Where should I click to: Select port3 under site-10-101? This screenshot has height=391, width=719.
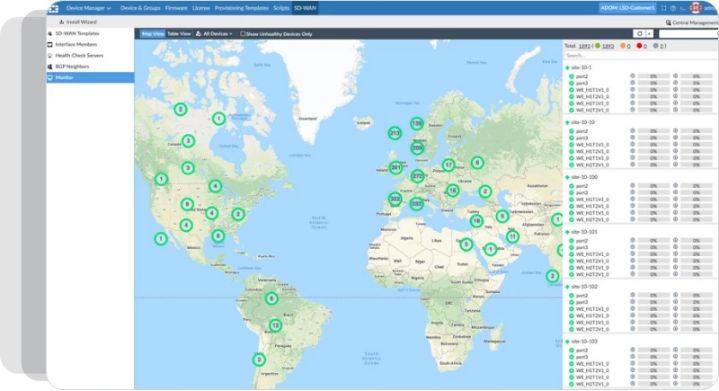582,248
